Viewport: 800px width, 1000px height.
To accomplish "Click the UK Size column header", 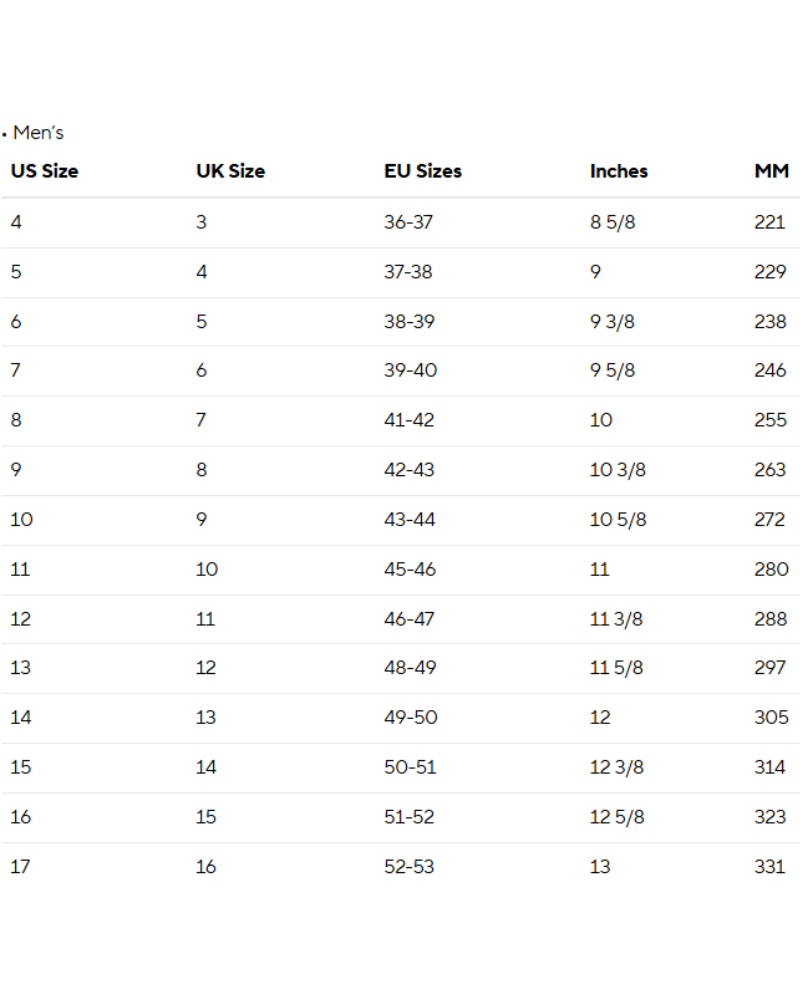I will 230,171.
